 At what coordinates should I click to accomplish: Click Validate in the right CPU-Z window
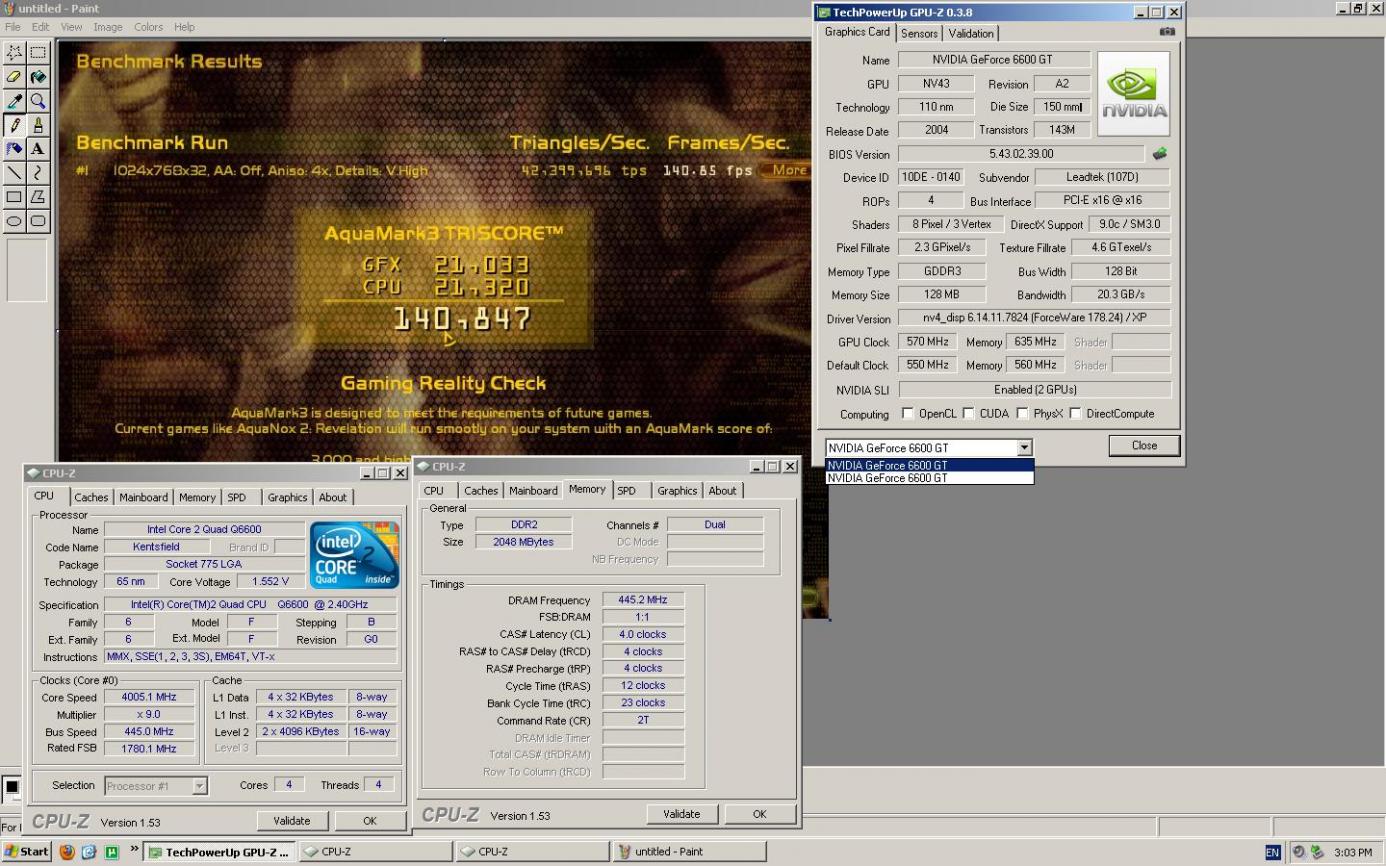(681, 814)
